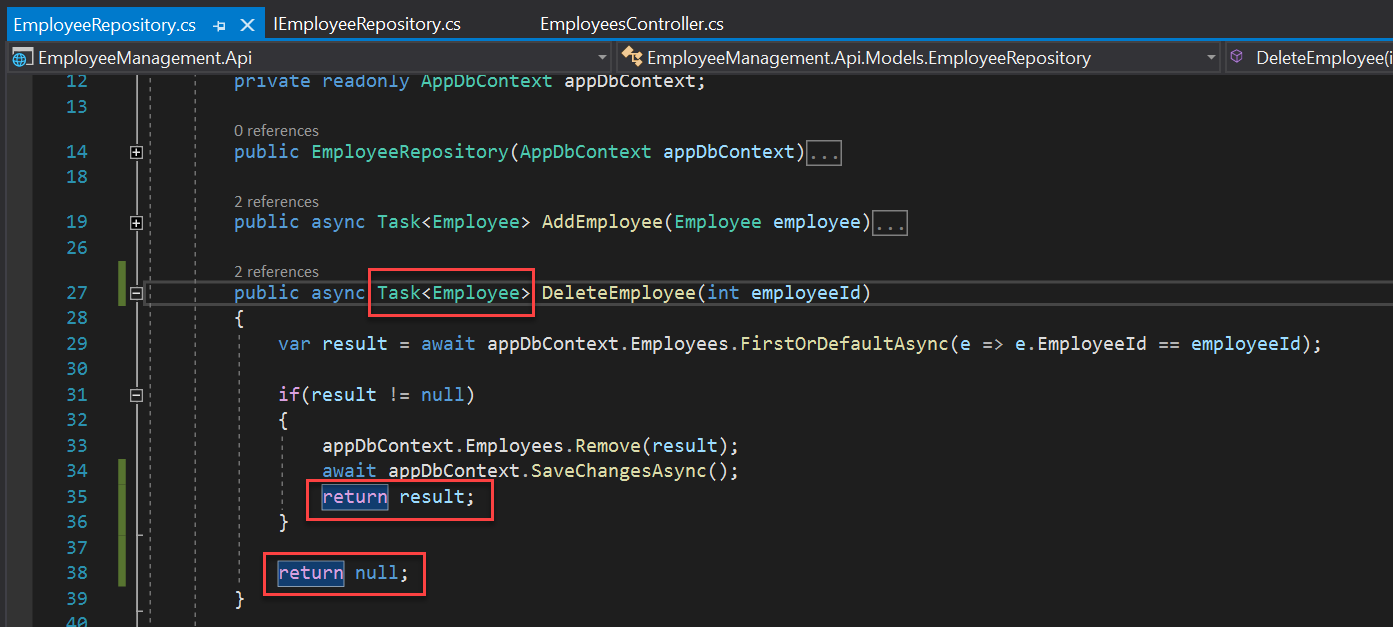Screen dimensions: 1393x627
Task: Click '0 references' above the constructor
Action: (x=275, y=131)
